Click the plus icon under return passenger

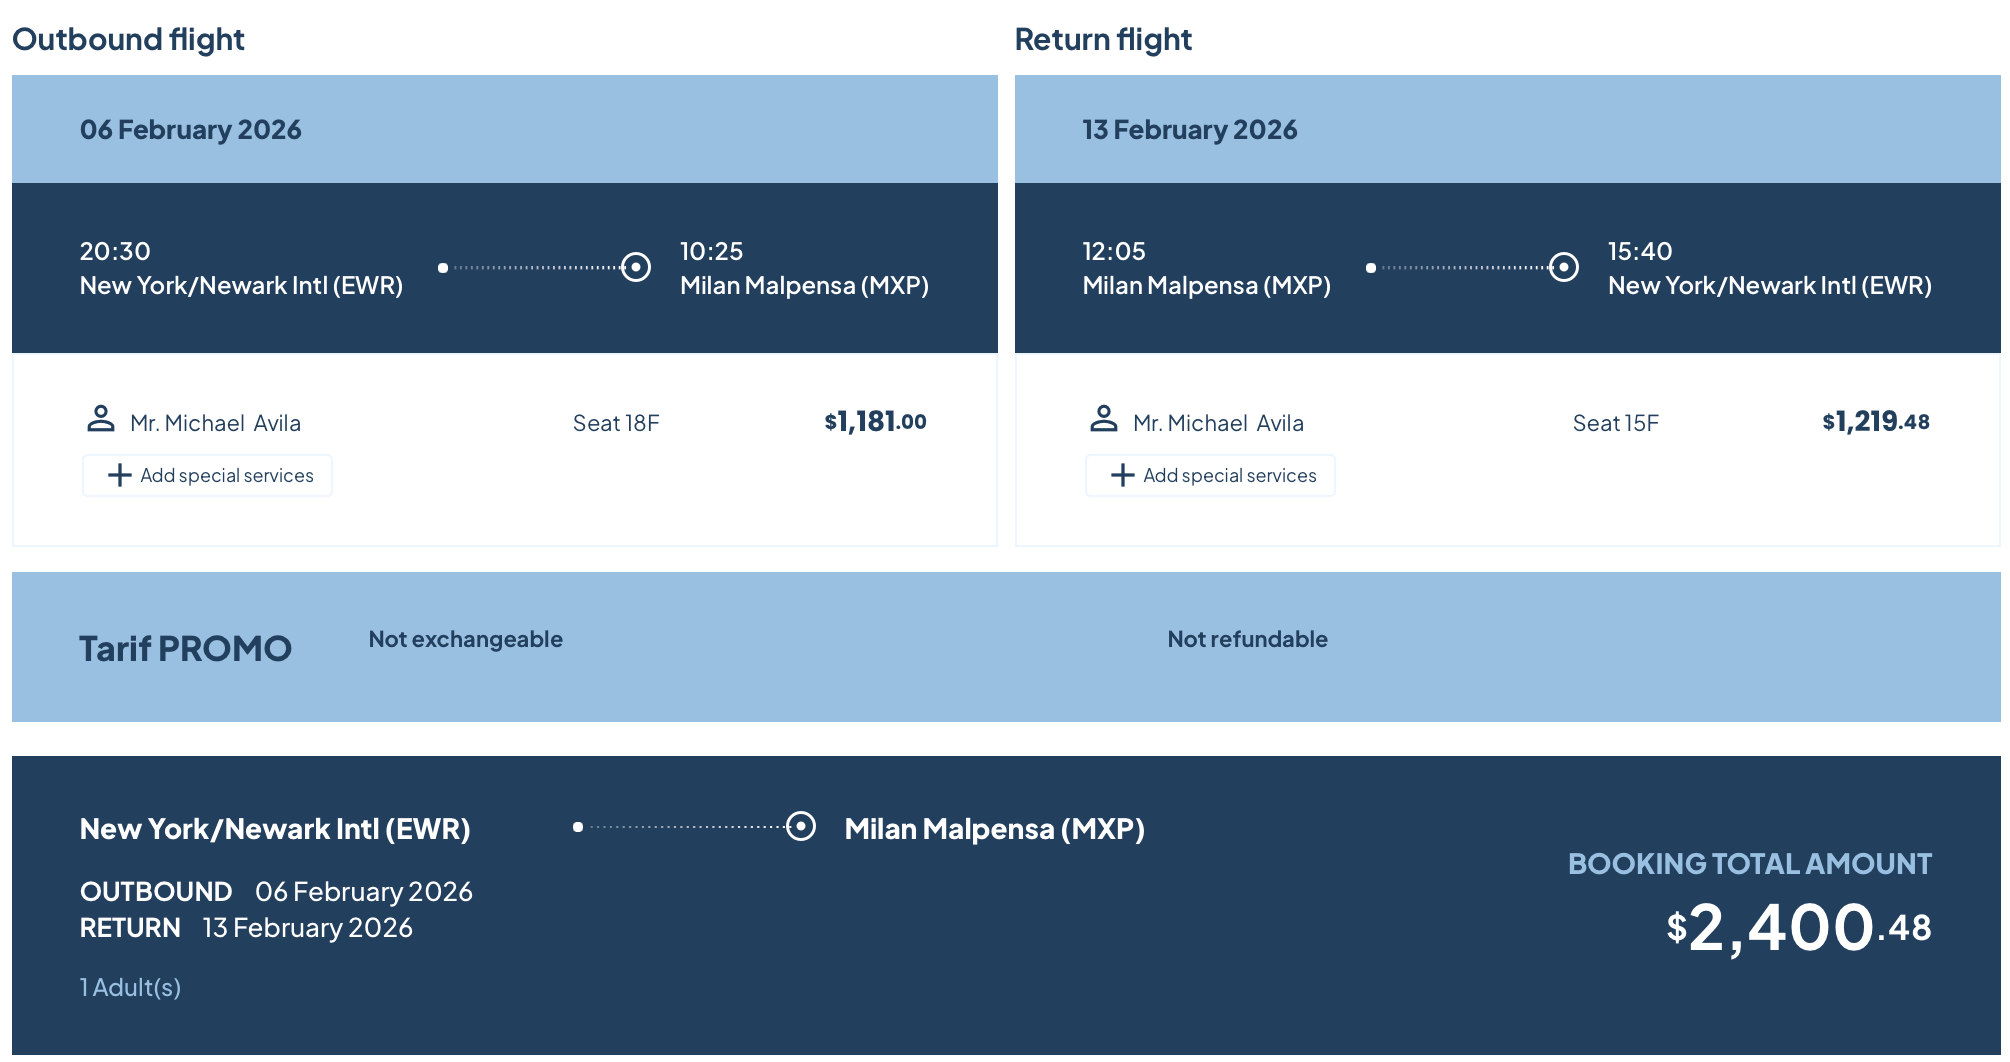click(x=1122, y=475)
